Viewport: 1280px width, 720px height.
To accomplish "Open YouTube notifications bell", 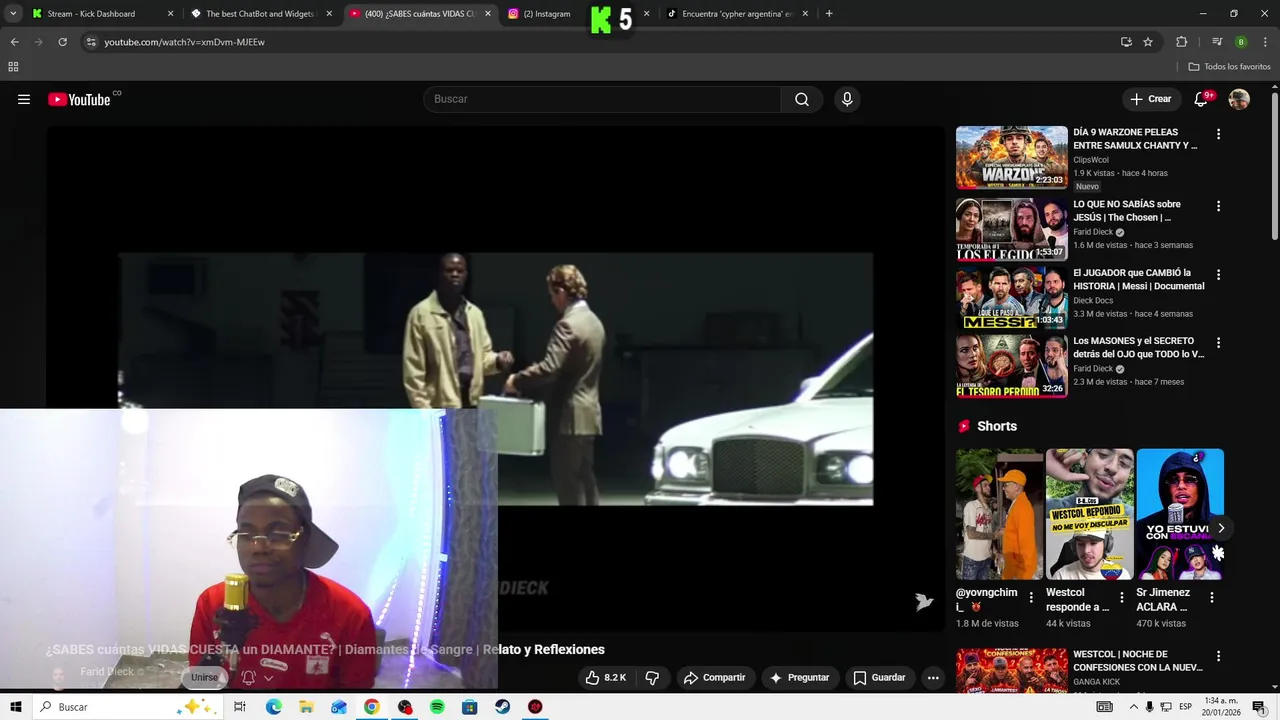I will [x=1202, y=99].
